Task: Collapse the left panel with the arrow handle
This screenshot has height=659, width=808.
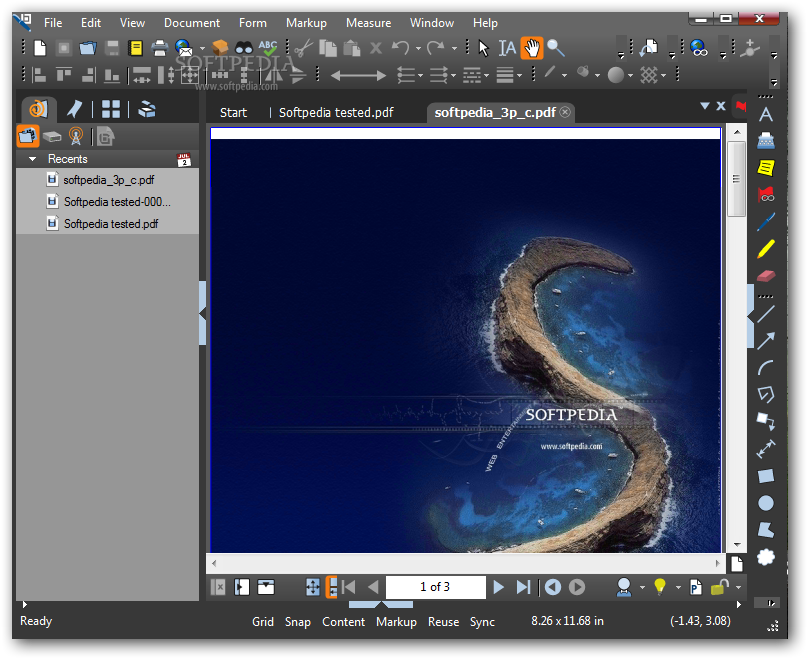Action: [x=203, y=313]
